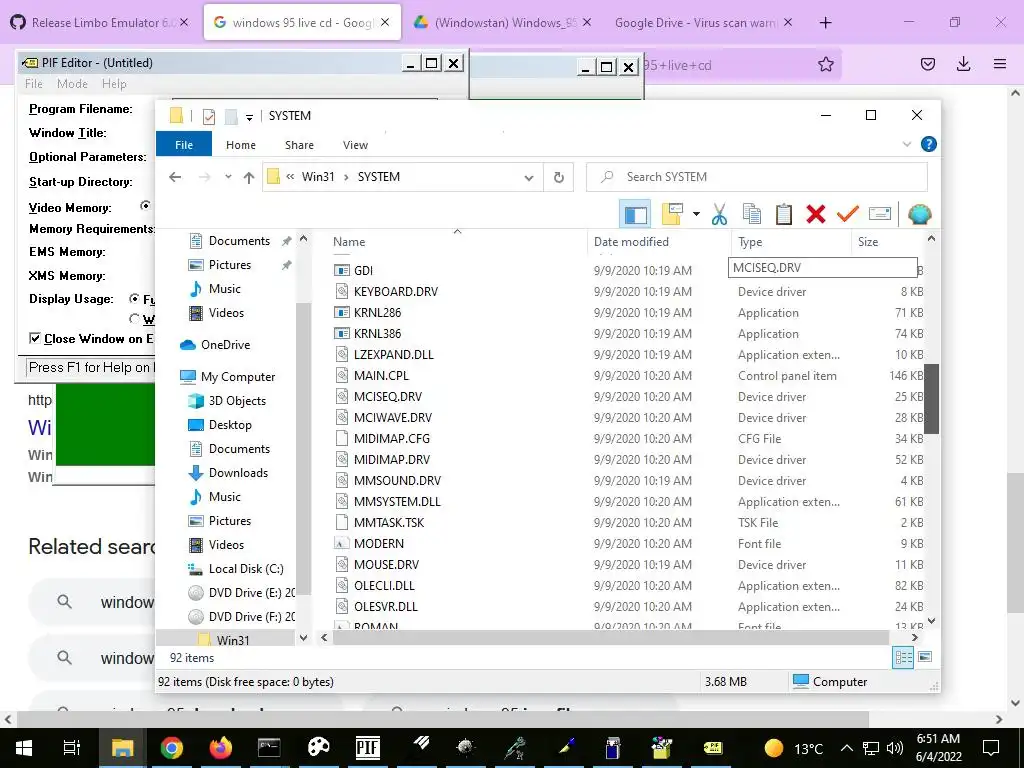1024x768 pixels.
Task: Open the Explorer View tab
Action: [355, 145]
